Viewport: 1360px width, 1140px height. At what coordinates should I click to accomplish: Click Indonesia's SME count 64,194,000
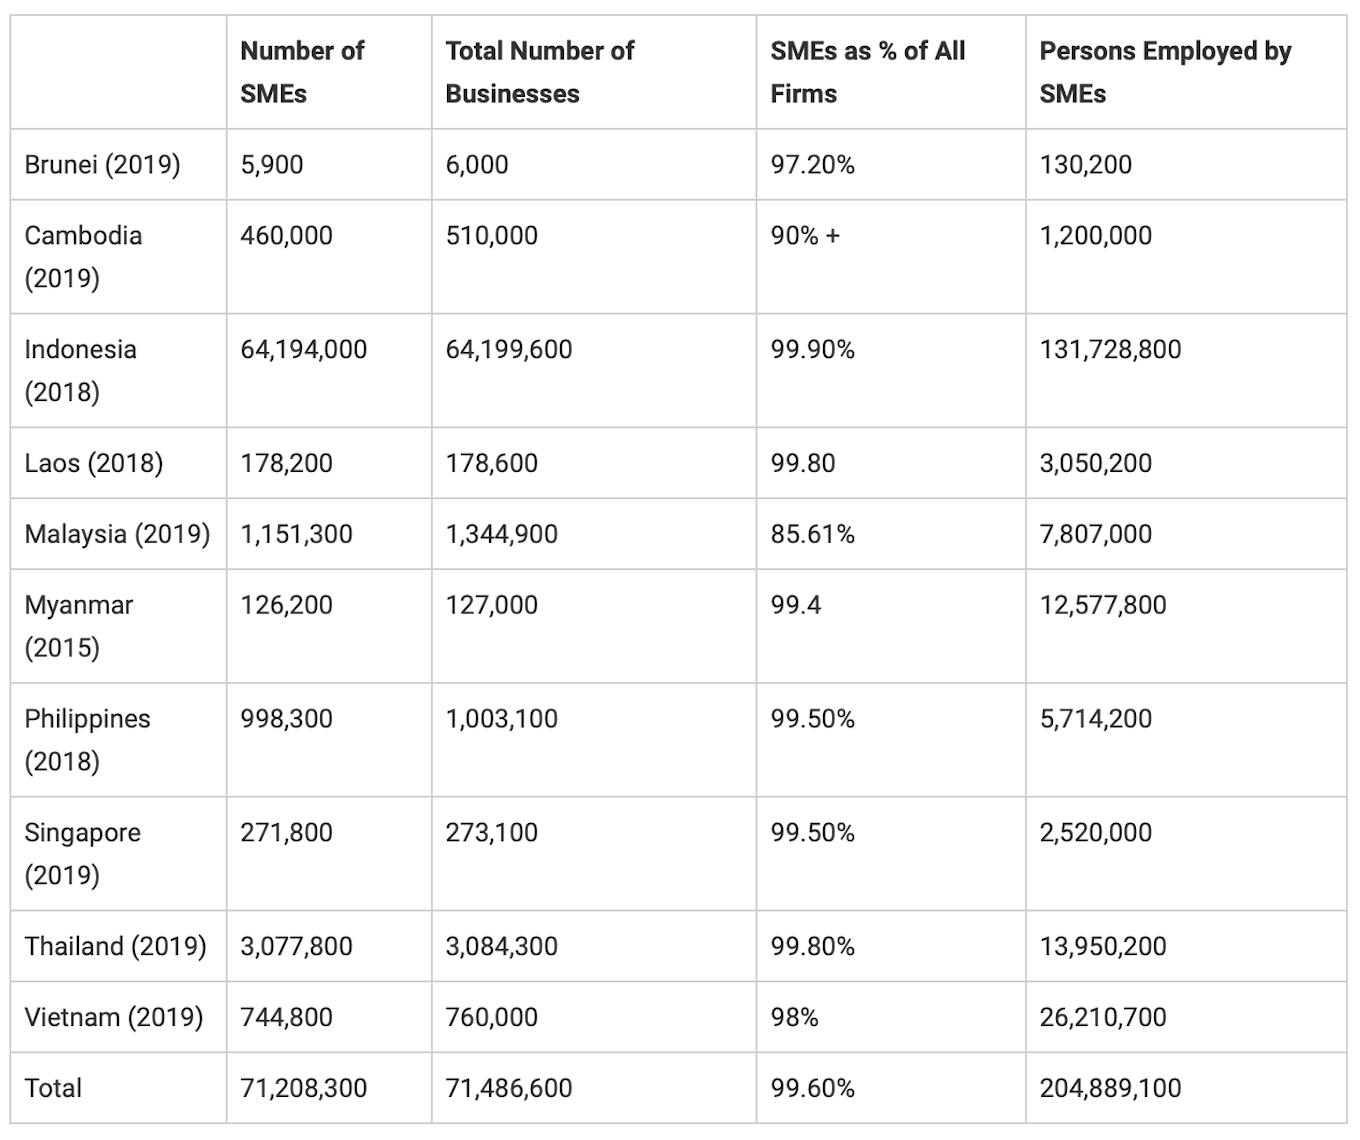[303, 349]
